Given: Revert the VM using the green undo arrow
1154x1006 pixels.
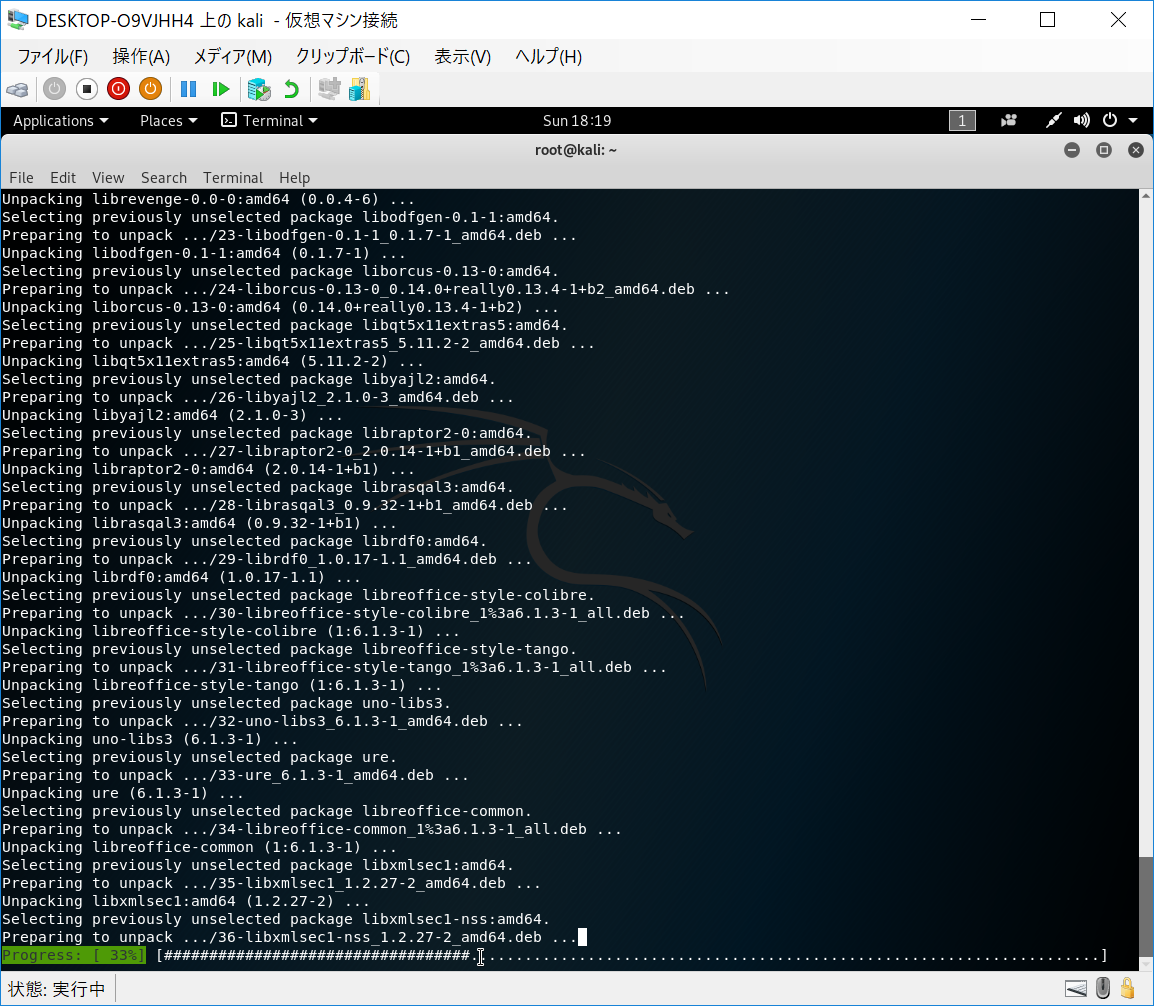Looking at the screenshot, I should point(291,89).
